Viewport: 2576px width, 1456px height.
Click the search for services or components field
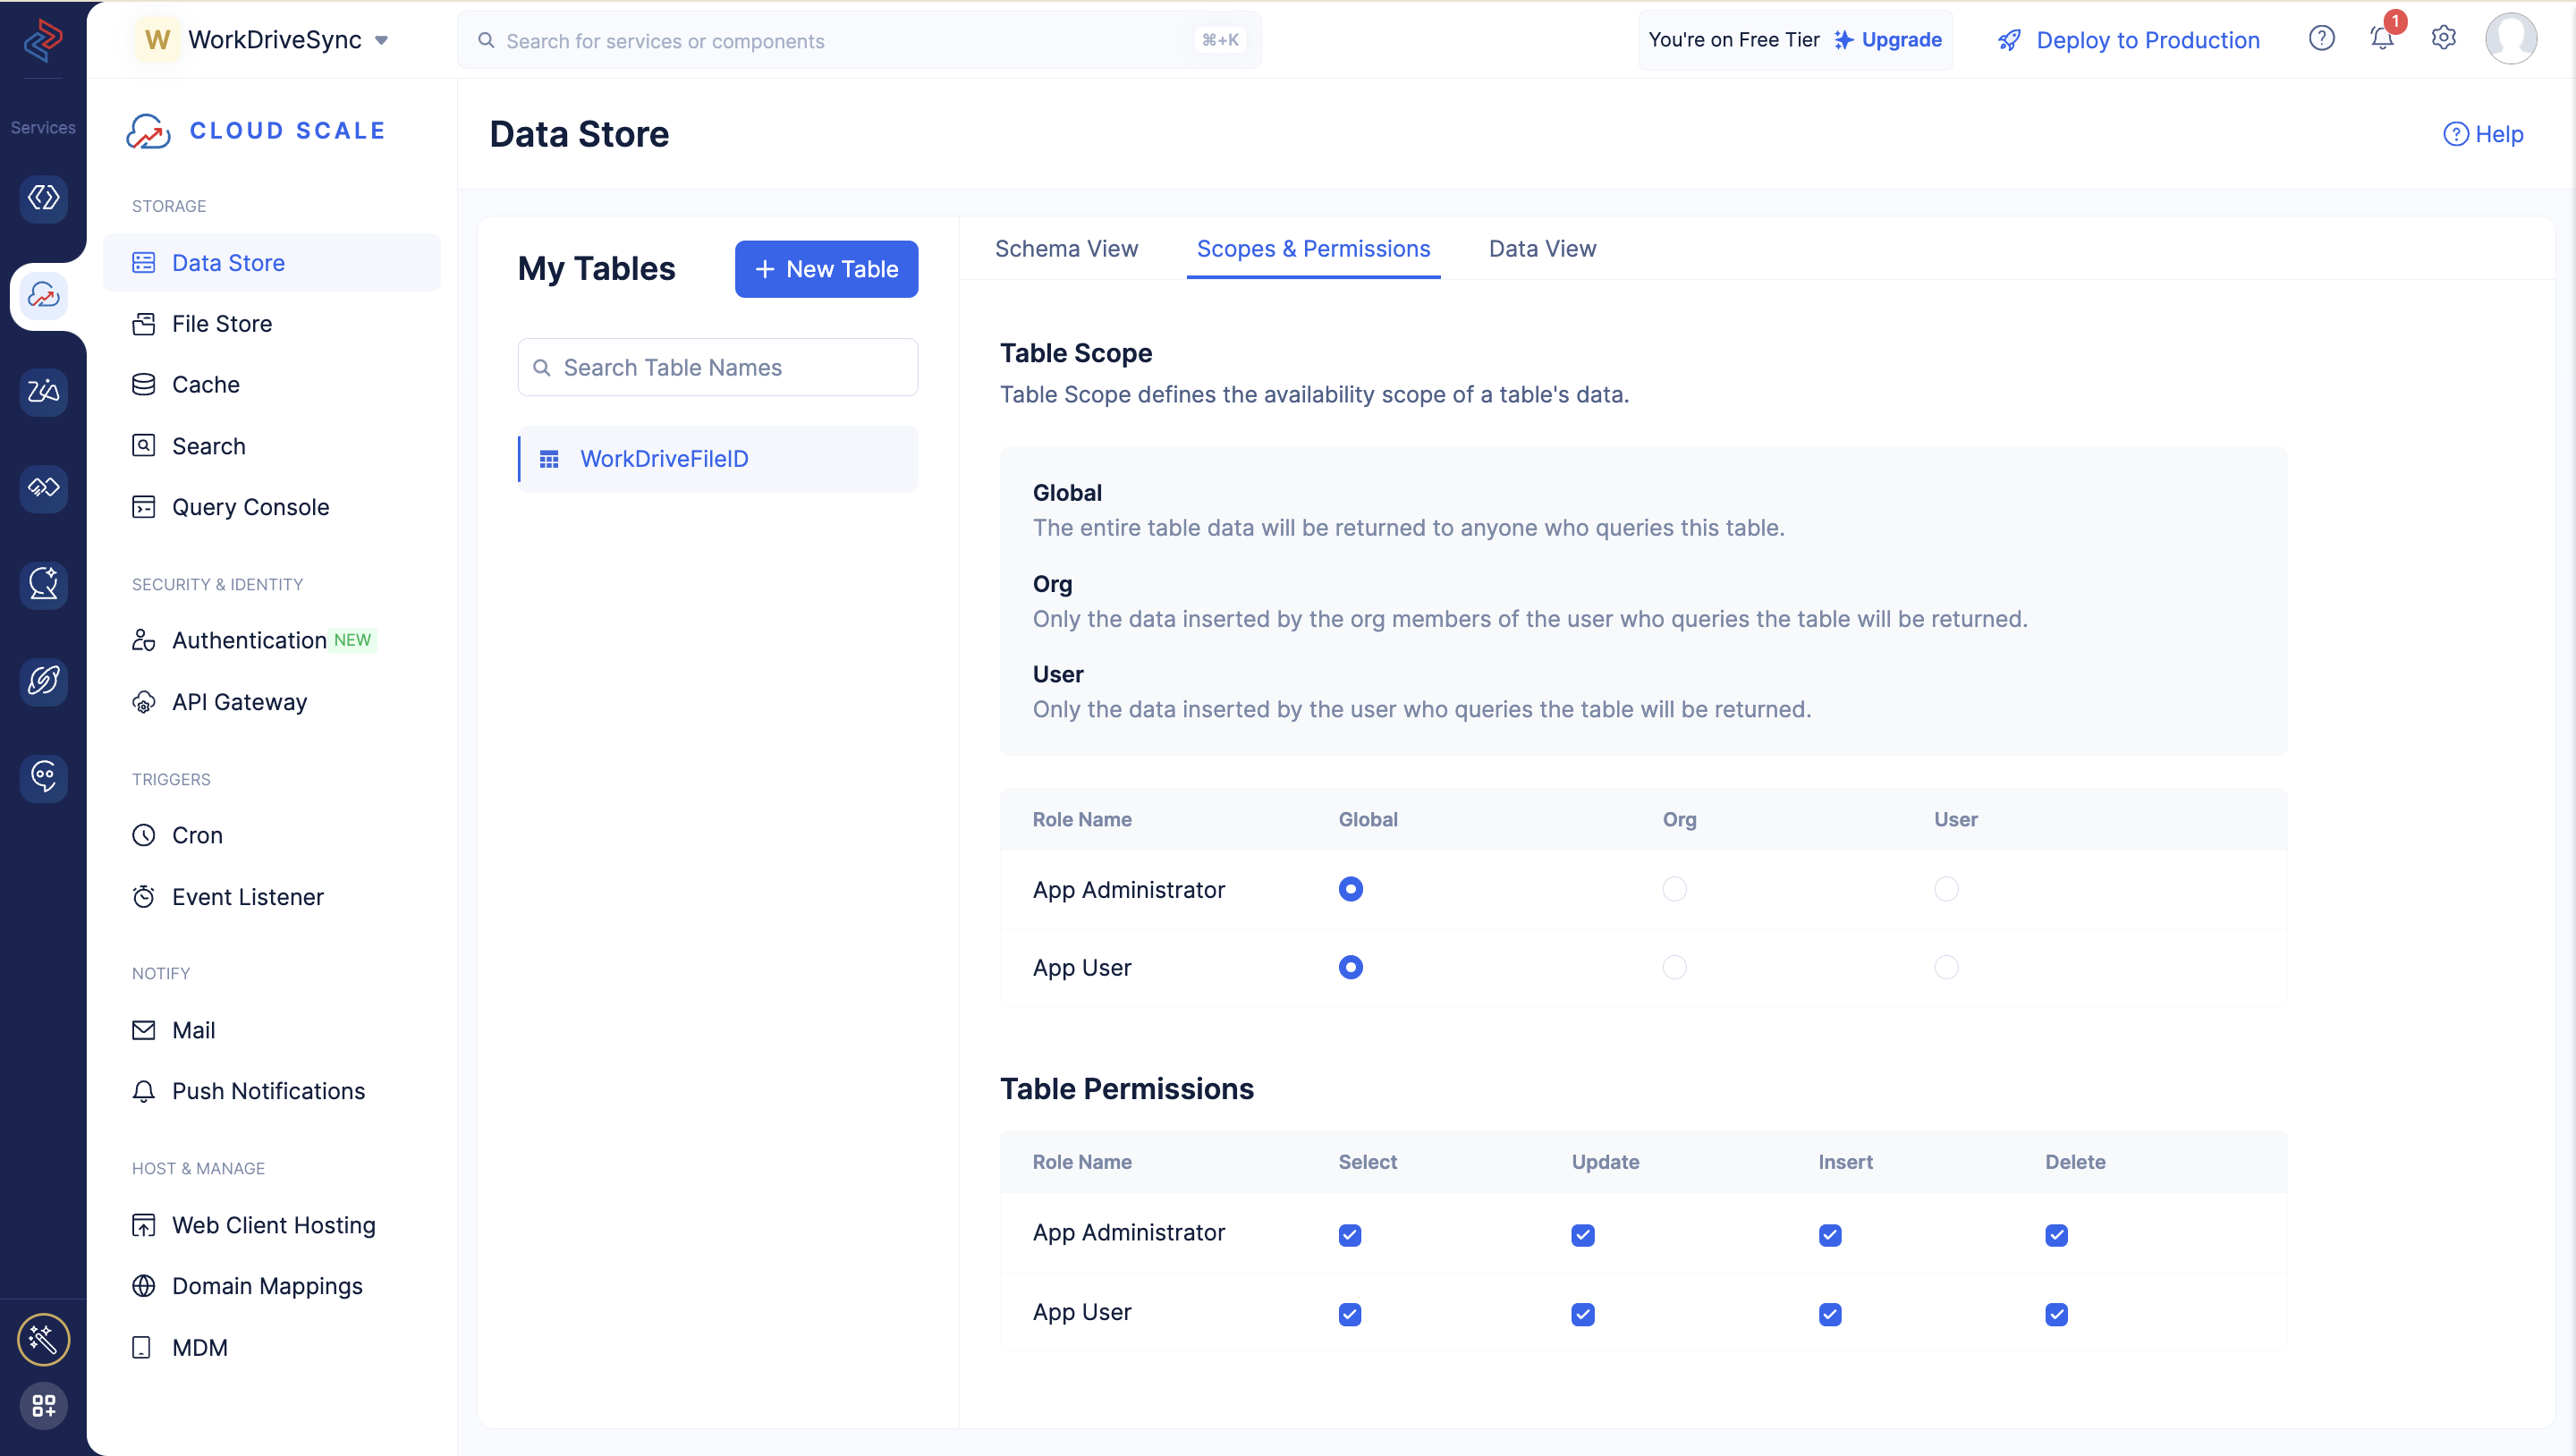point(859,41)
